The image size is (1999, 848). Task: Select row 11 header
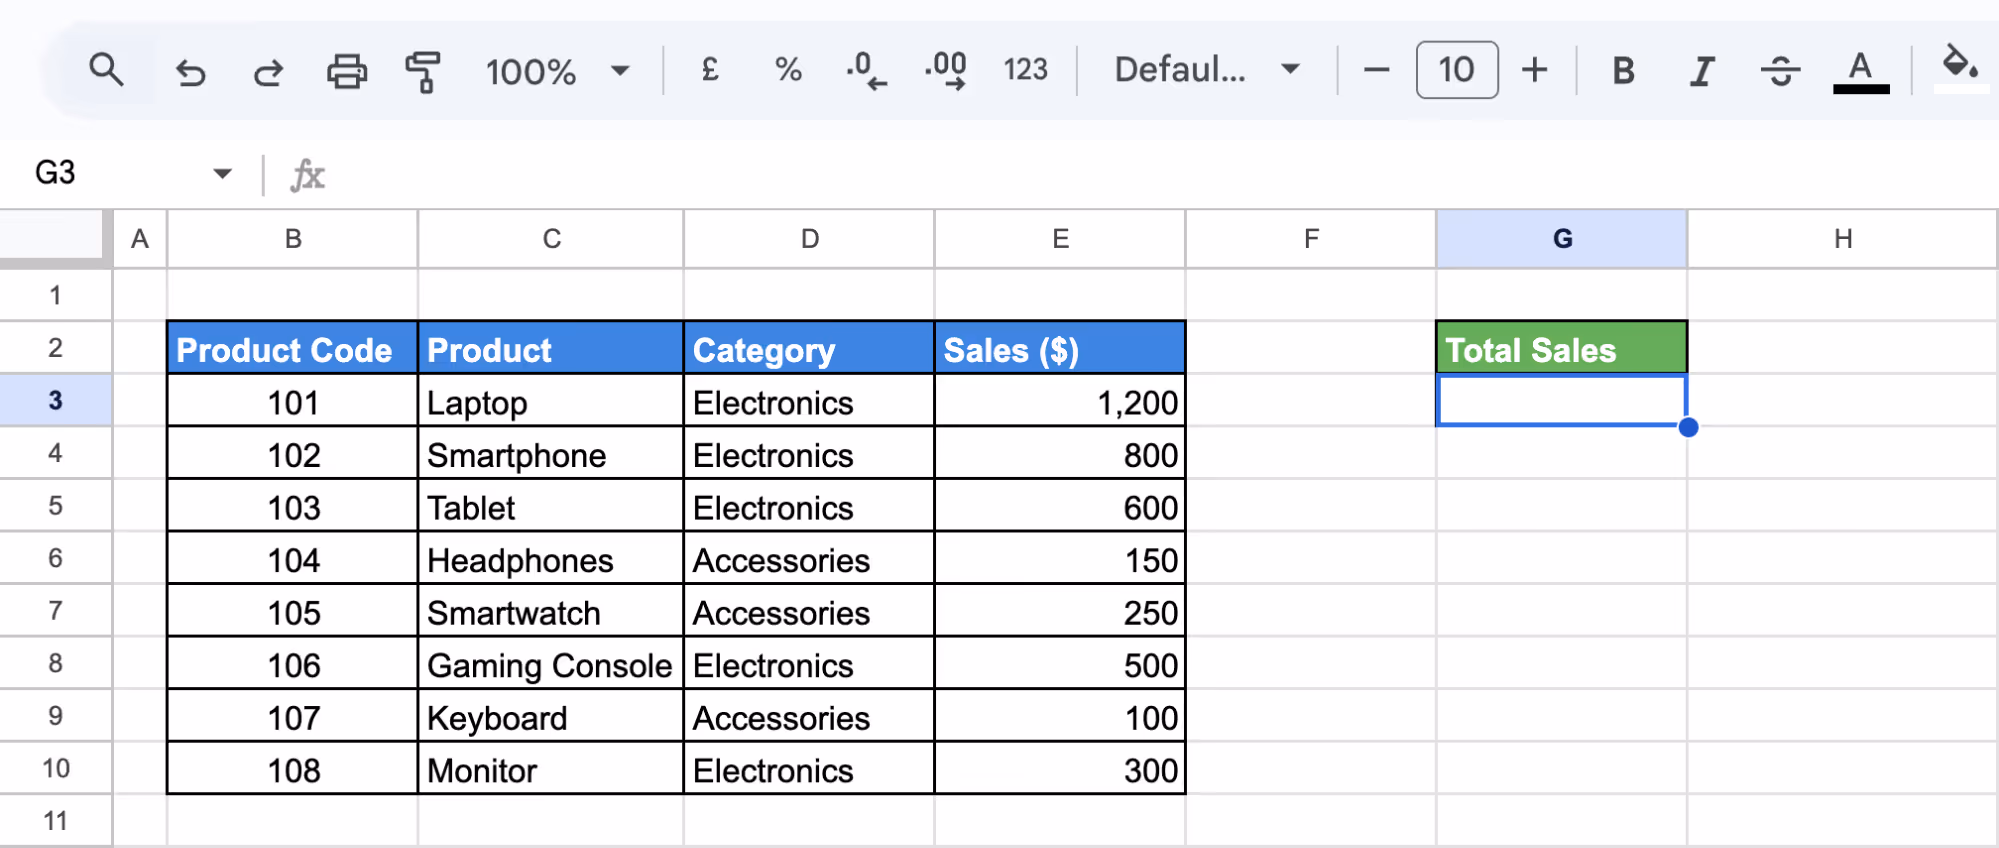click(x=55, y=821)
